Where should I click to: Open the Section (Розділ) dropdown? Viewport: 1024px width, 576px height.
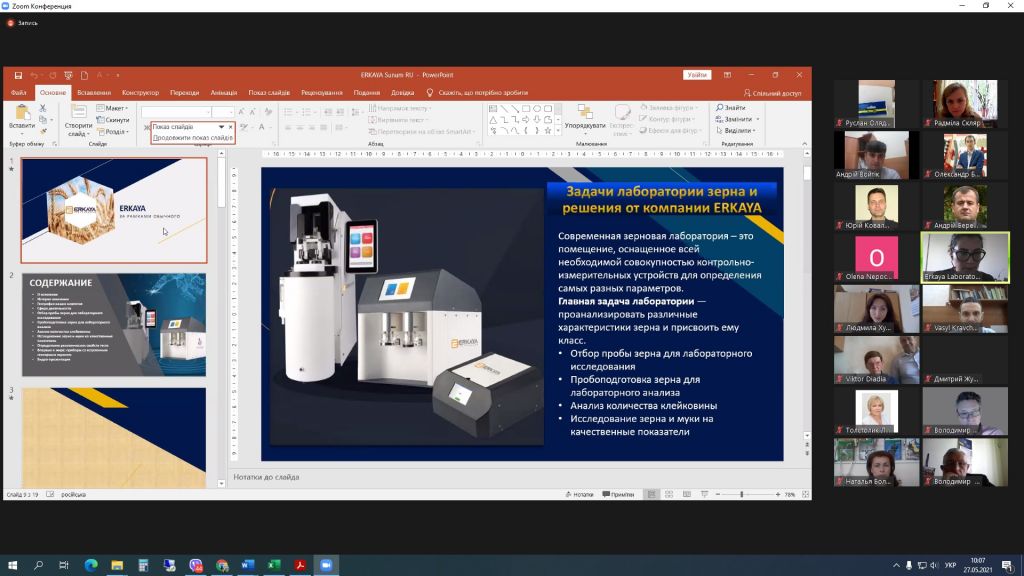tap(115, 131)
